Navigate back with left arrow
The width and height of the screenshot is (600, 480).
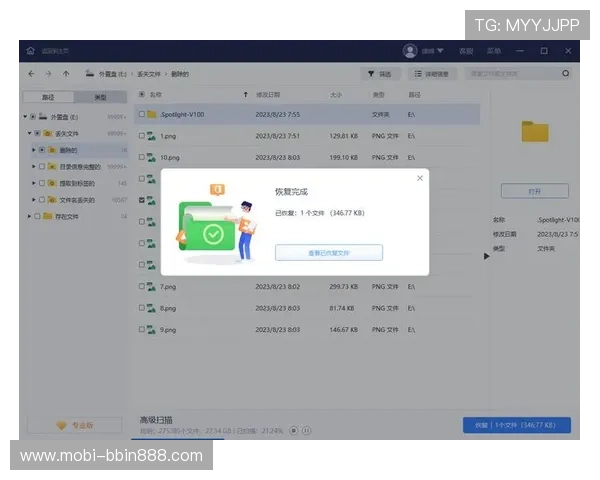coord(31,74)
